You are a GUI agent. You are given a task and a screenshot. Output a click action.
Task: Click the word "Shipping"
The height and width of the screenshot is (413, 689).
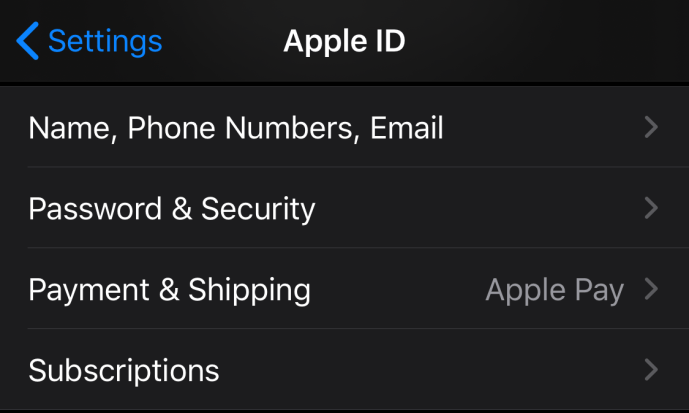(249, 290)
